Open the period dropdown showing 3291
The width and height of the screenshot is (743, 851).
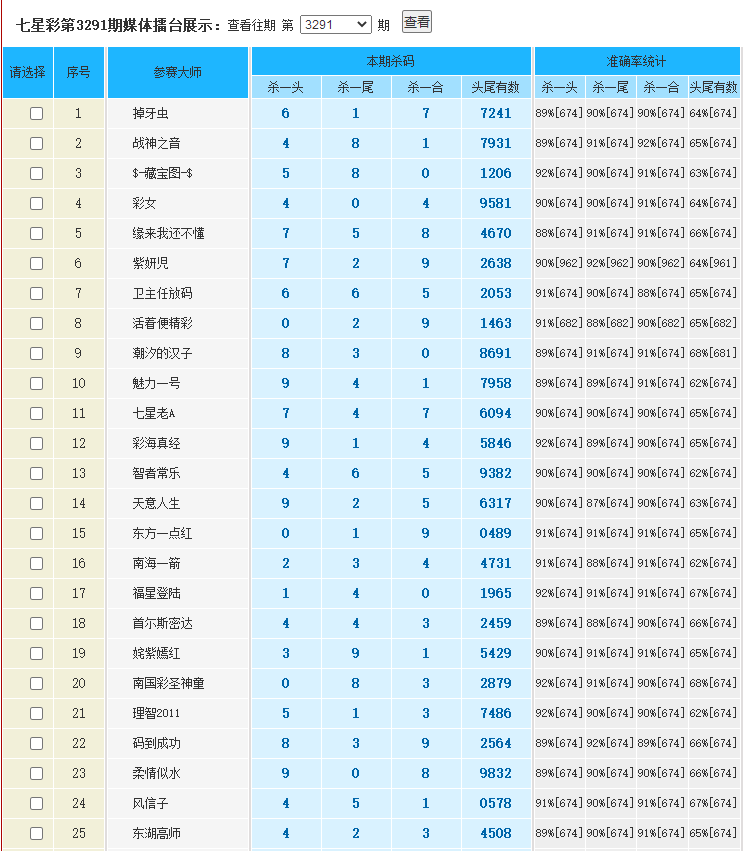pos(335,24)
